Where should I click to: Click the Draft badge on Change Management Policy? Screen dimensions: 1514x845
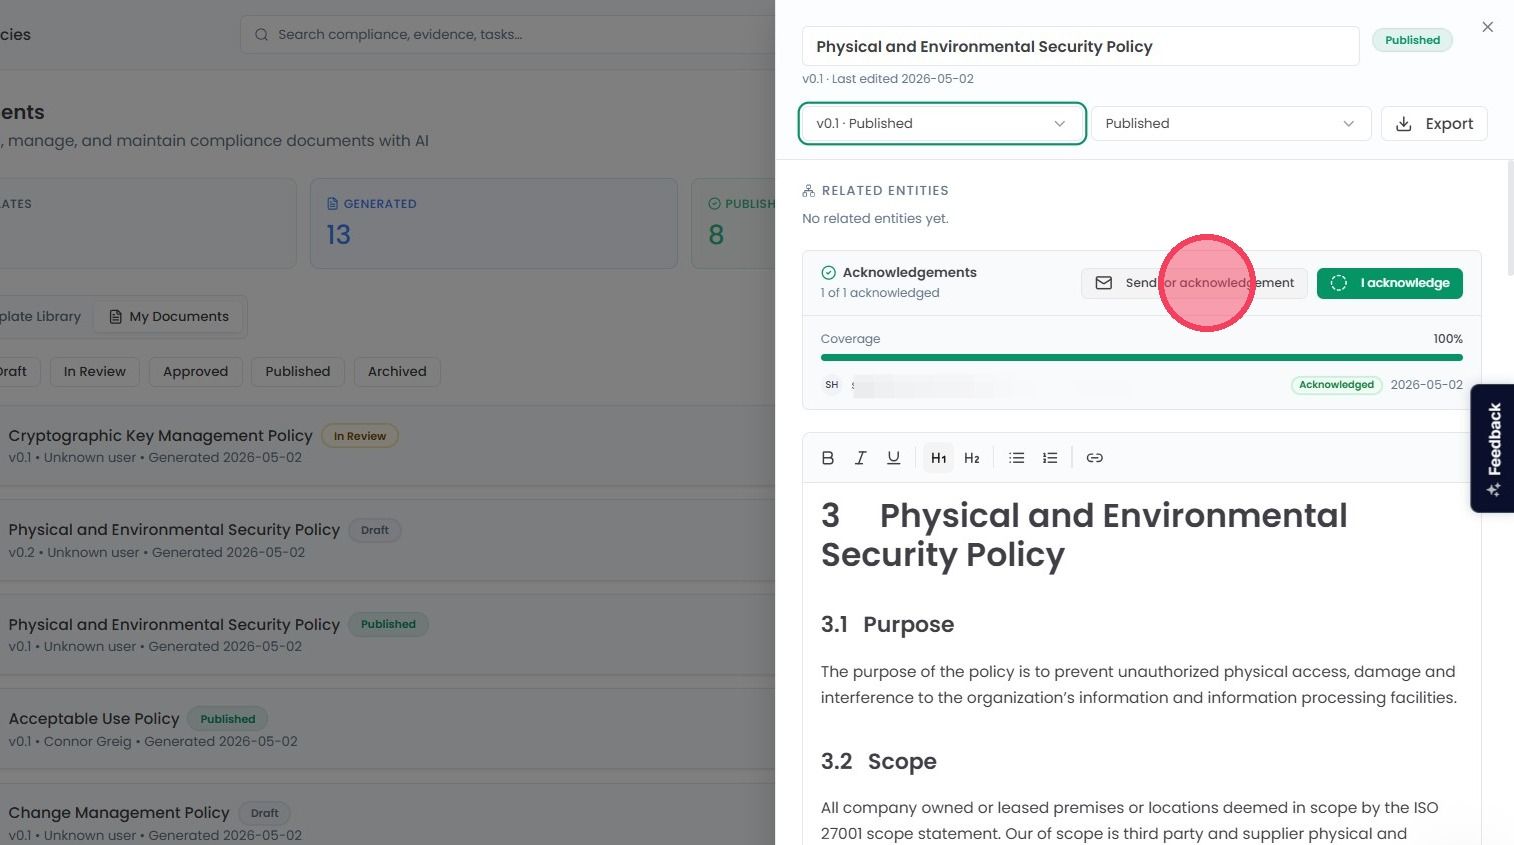[265, 813]
